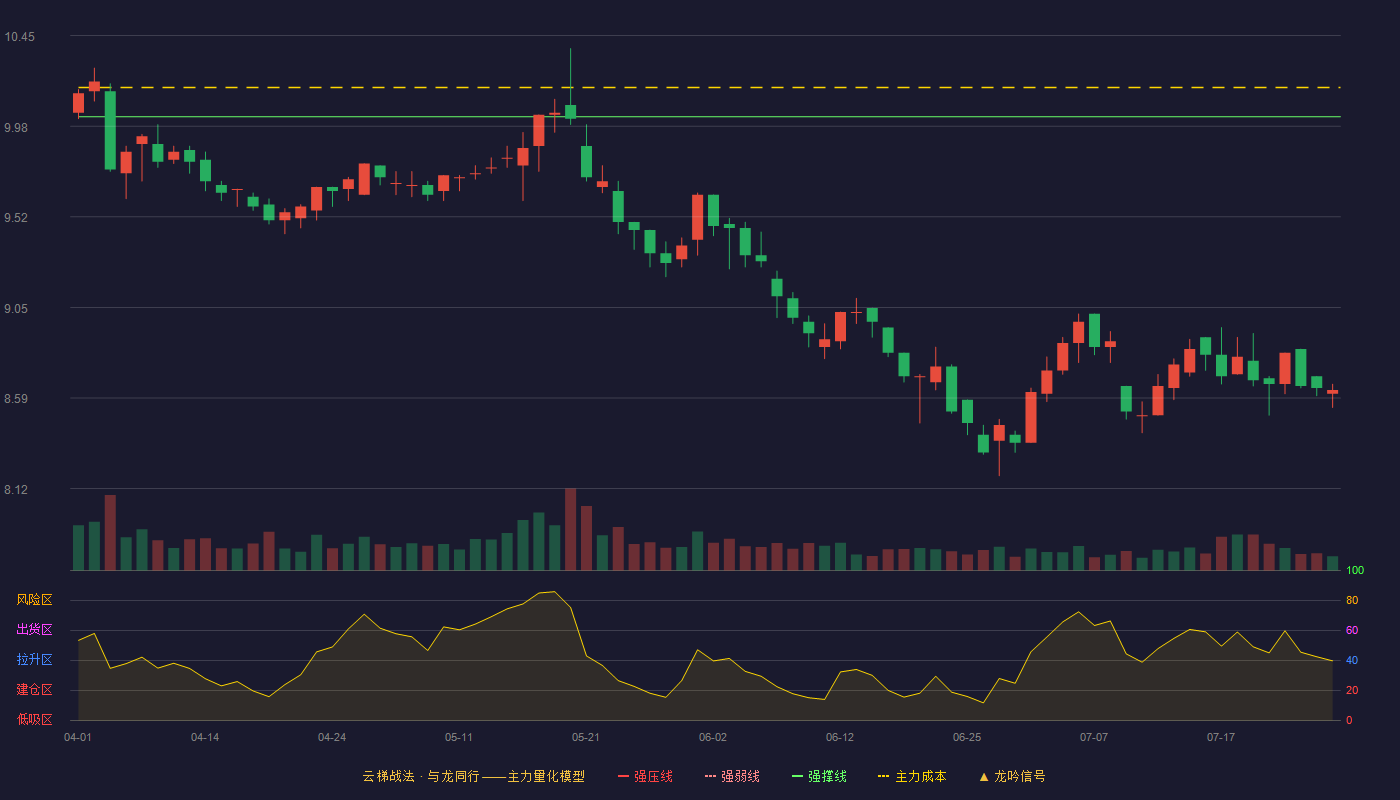Click the 04-24 date label
The image size is (1400, 800).
[x=332, y=737]
